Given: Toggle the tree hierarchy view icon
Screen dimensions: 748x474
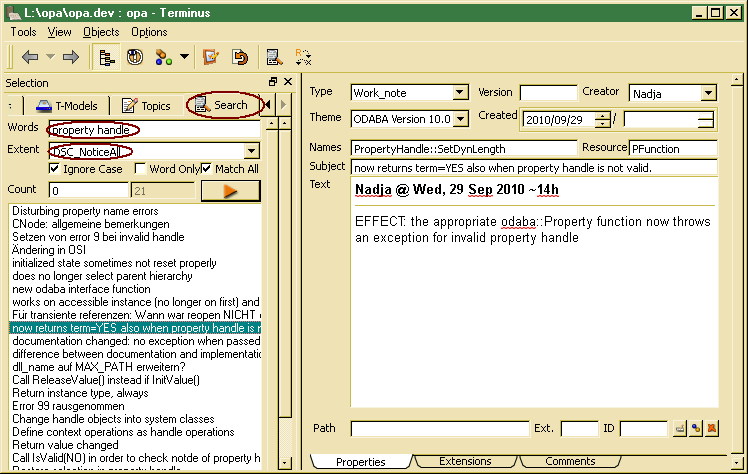Looking at the screenshot, I should (x=107, y=57).
